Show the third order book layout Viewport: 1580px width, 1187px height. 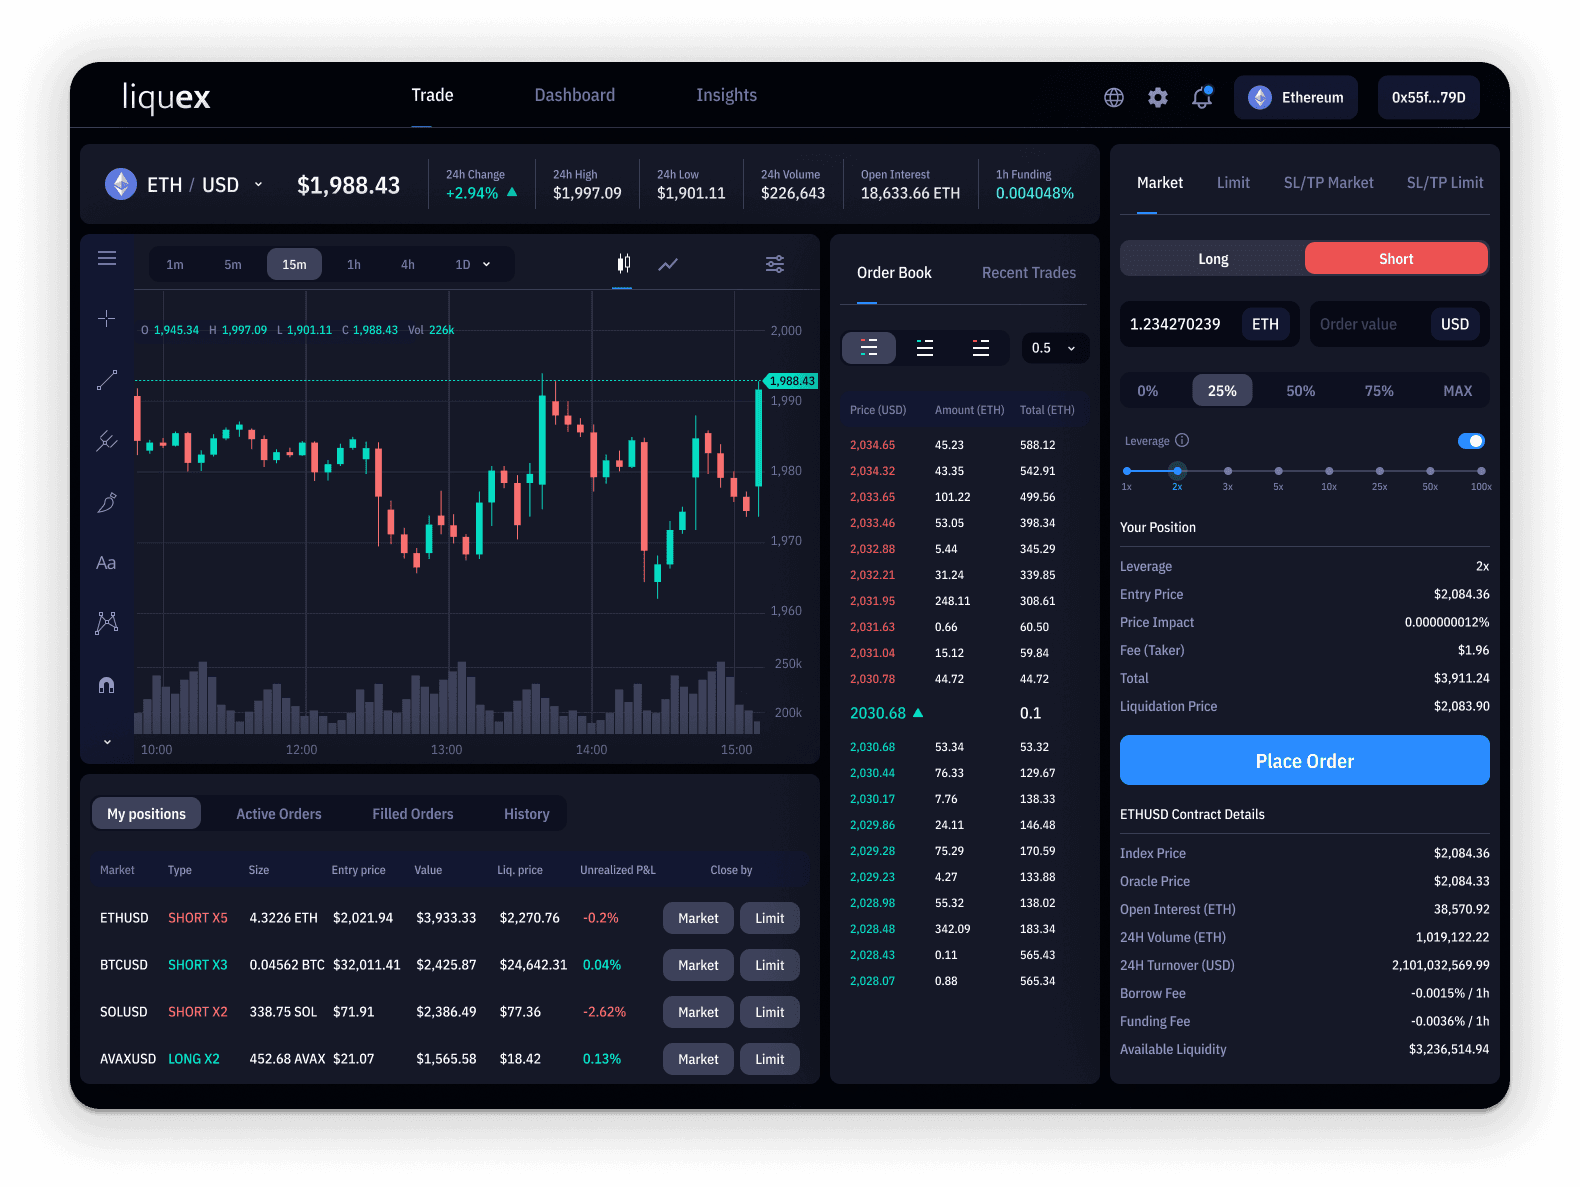[981, 348]
